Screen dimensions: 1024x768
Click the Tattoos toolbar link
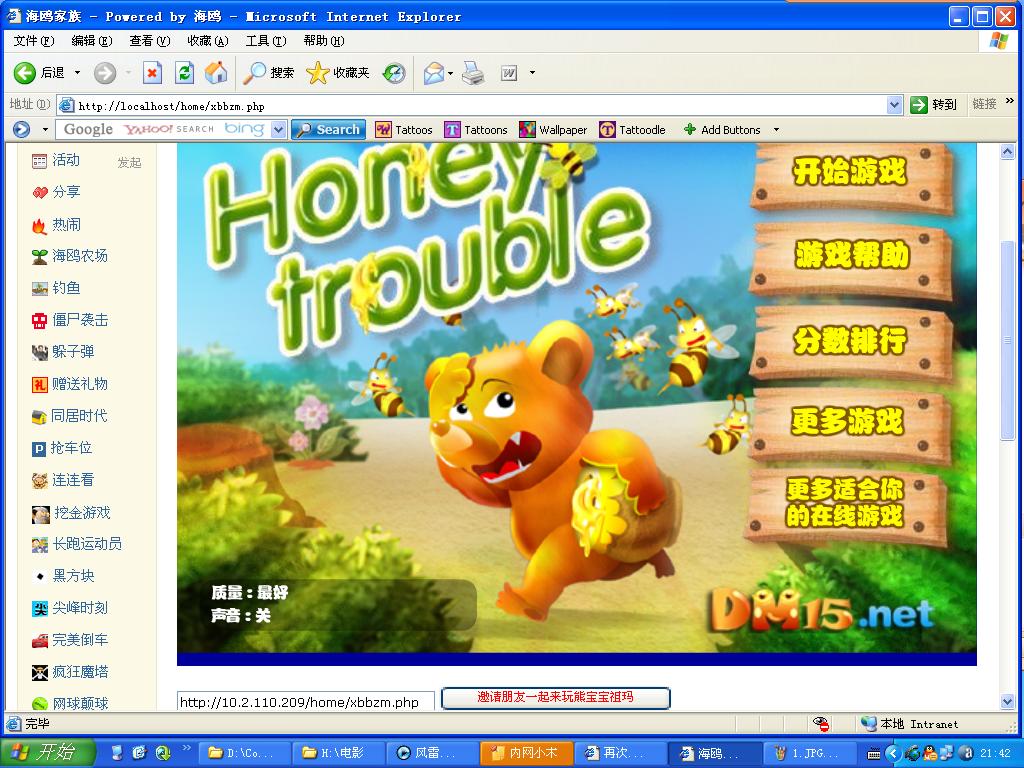click(x=404, y=130)
